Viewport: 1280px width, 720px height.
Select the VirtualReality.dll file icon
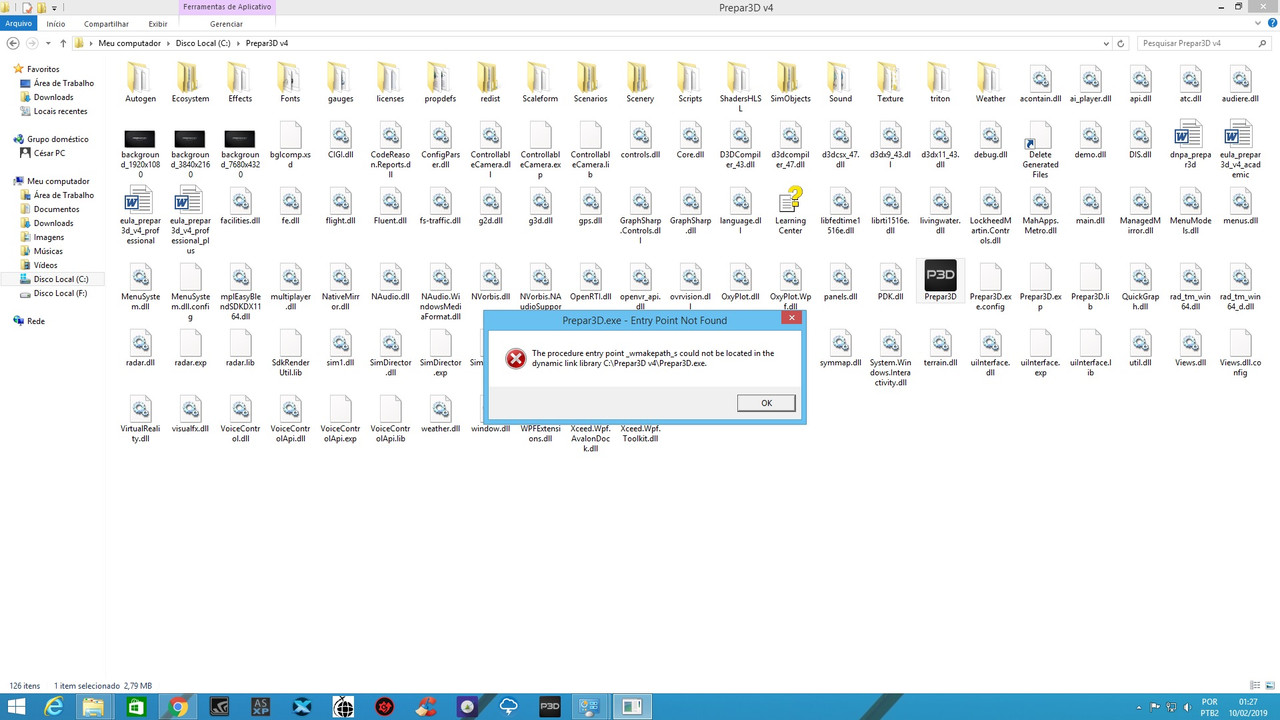(140, 407)
